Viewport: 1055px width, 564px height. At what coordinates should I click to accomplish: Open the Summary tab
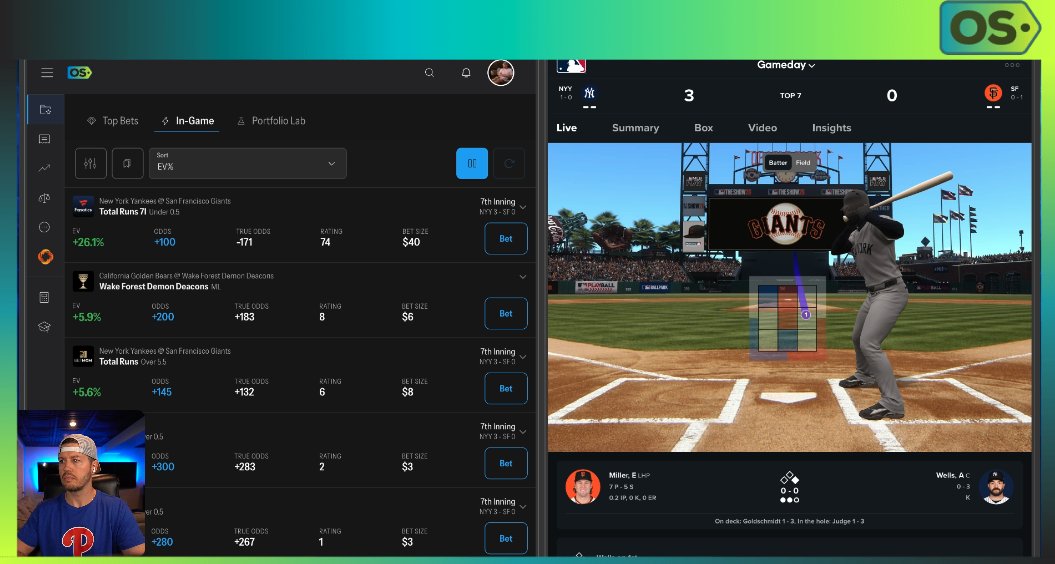click(x=635, y=128)
